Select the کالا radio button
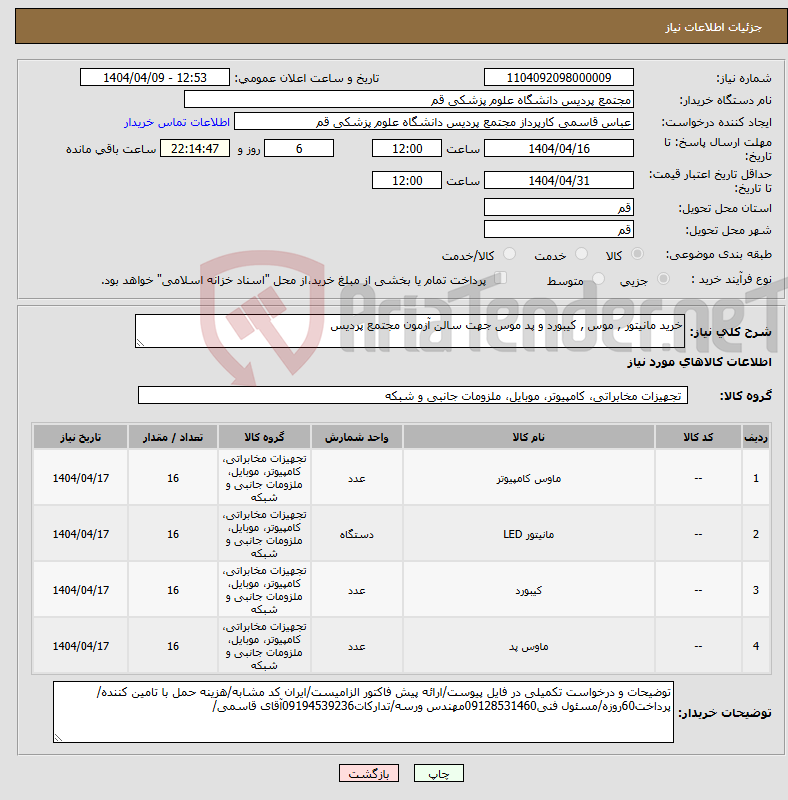788x800 pixels. (x=637, y=254)
